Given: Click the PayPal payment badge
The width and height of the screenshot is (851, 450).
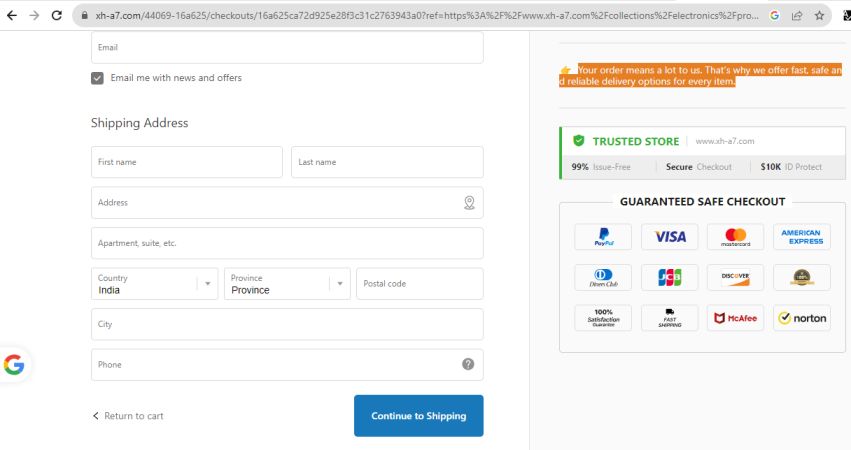Looking at the screenshot, I should (x=603, y=237).
